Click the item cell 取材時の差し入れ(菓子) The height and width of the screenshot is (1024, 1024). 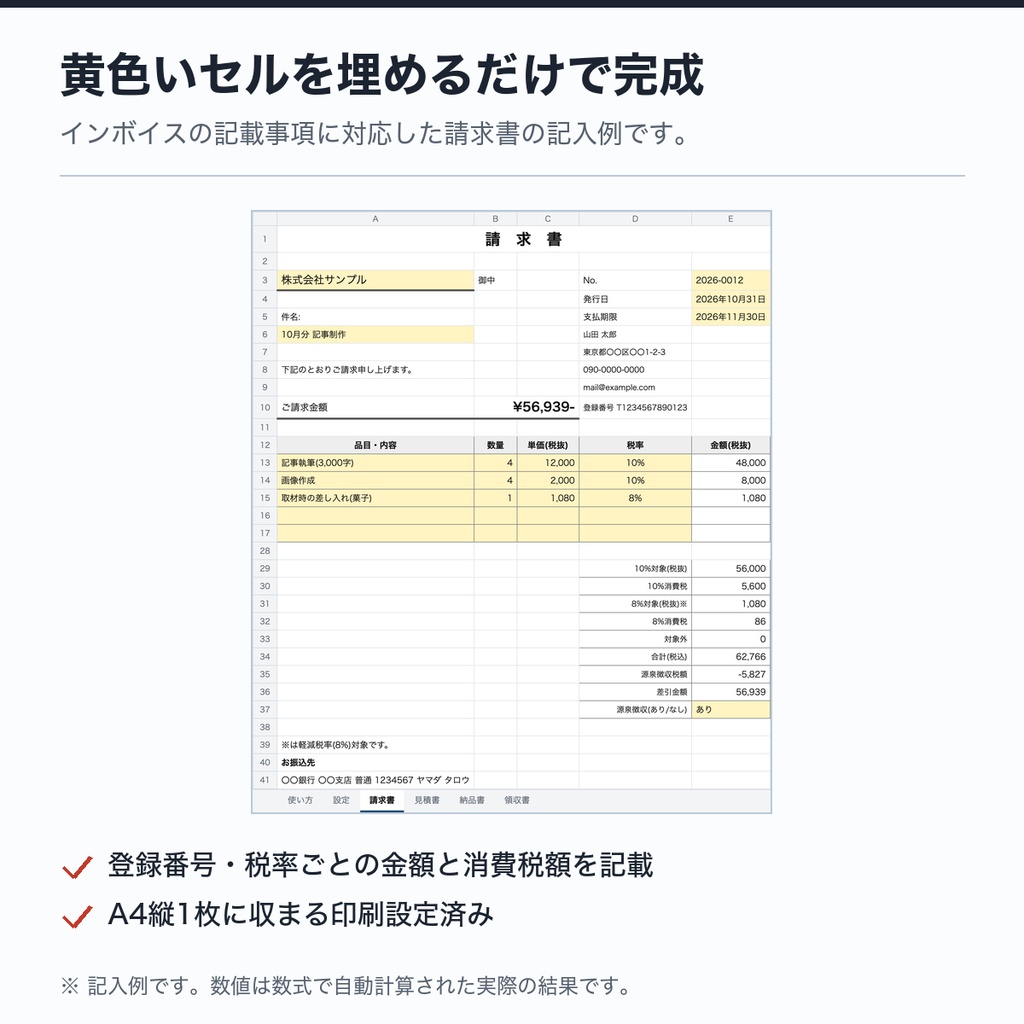coord(376,498)
